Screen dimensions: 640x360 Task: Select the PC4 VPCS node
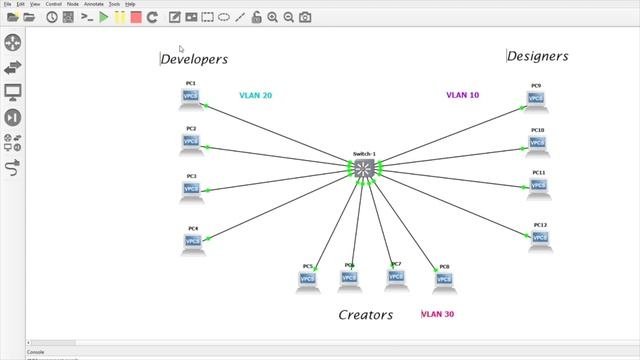193,244
